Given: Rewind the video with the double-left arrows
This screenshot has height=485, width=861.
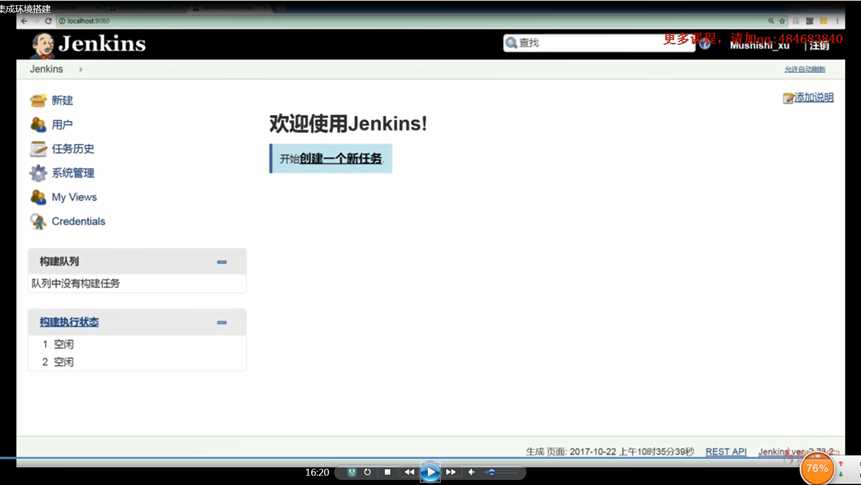Looking at the screenshot, I should coord(409,472).
